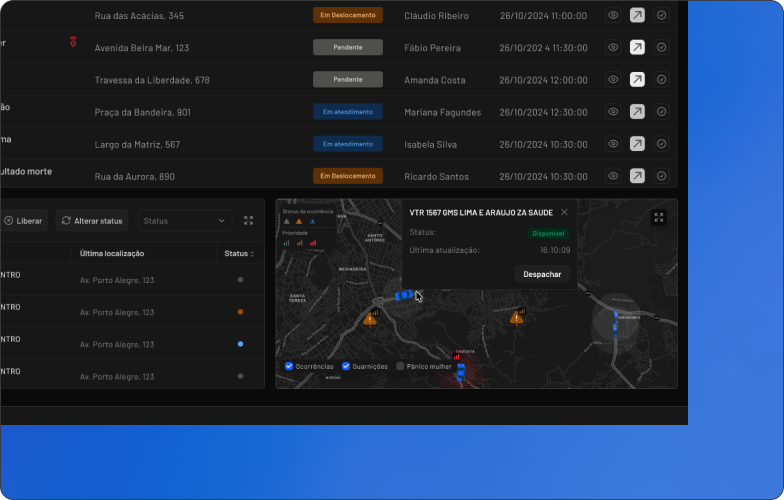Mark Amanda Costa occurrence as complete

[662, 80]
